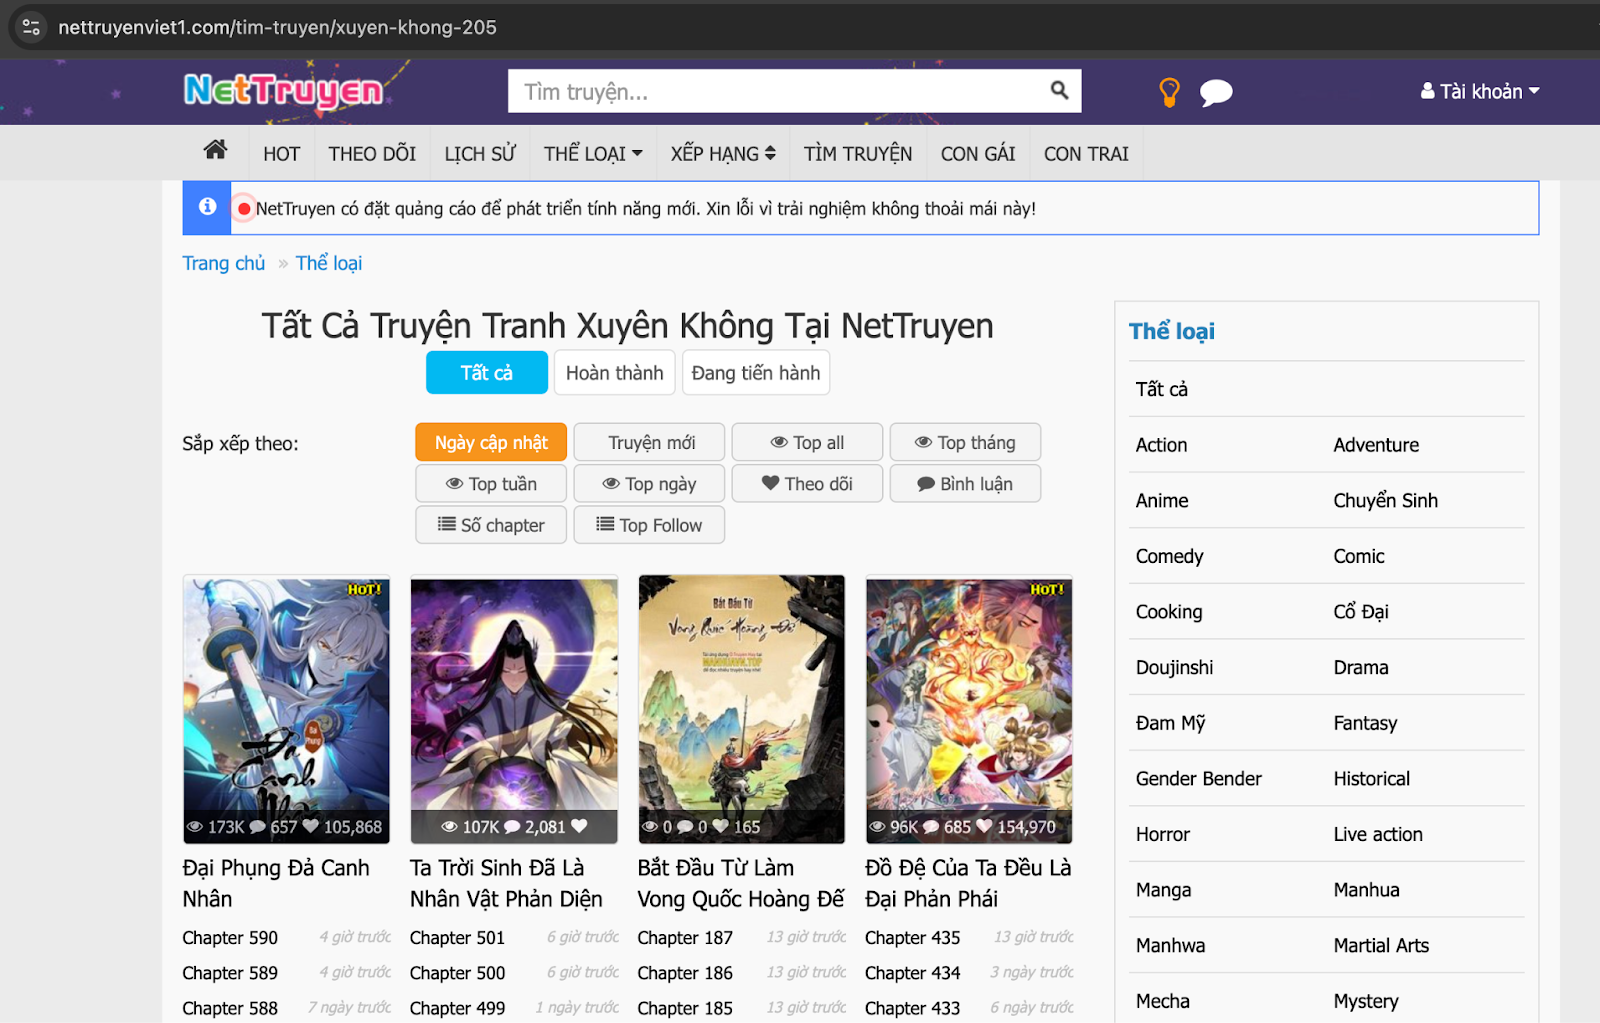Open the LỊCH SỬ menu item
The height and width of the screenshot is (1023, 1600).
[x=480, y=154]
